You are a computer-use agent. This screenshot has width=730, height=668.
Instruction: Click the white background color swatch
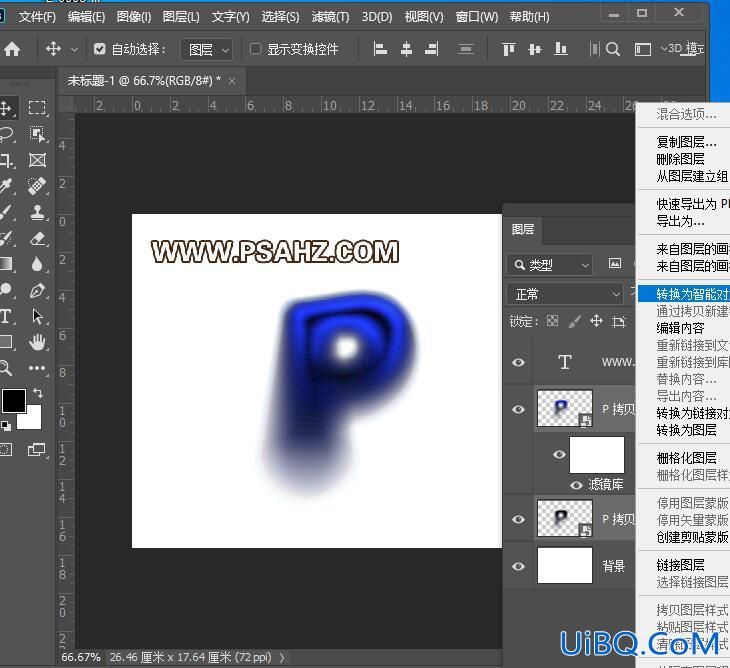[x=33, y=420]
